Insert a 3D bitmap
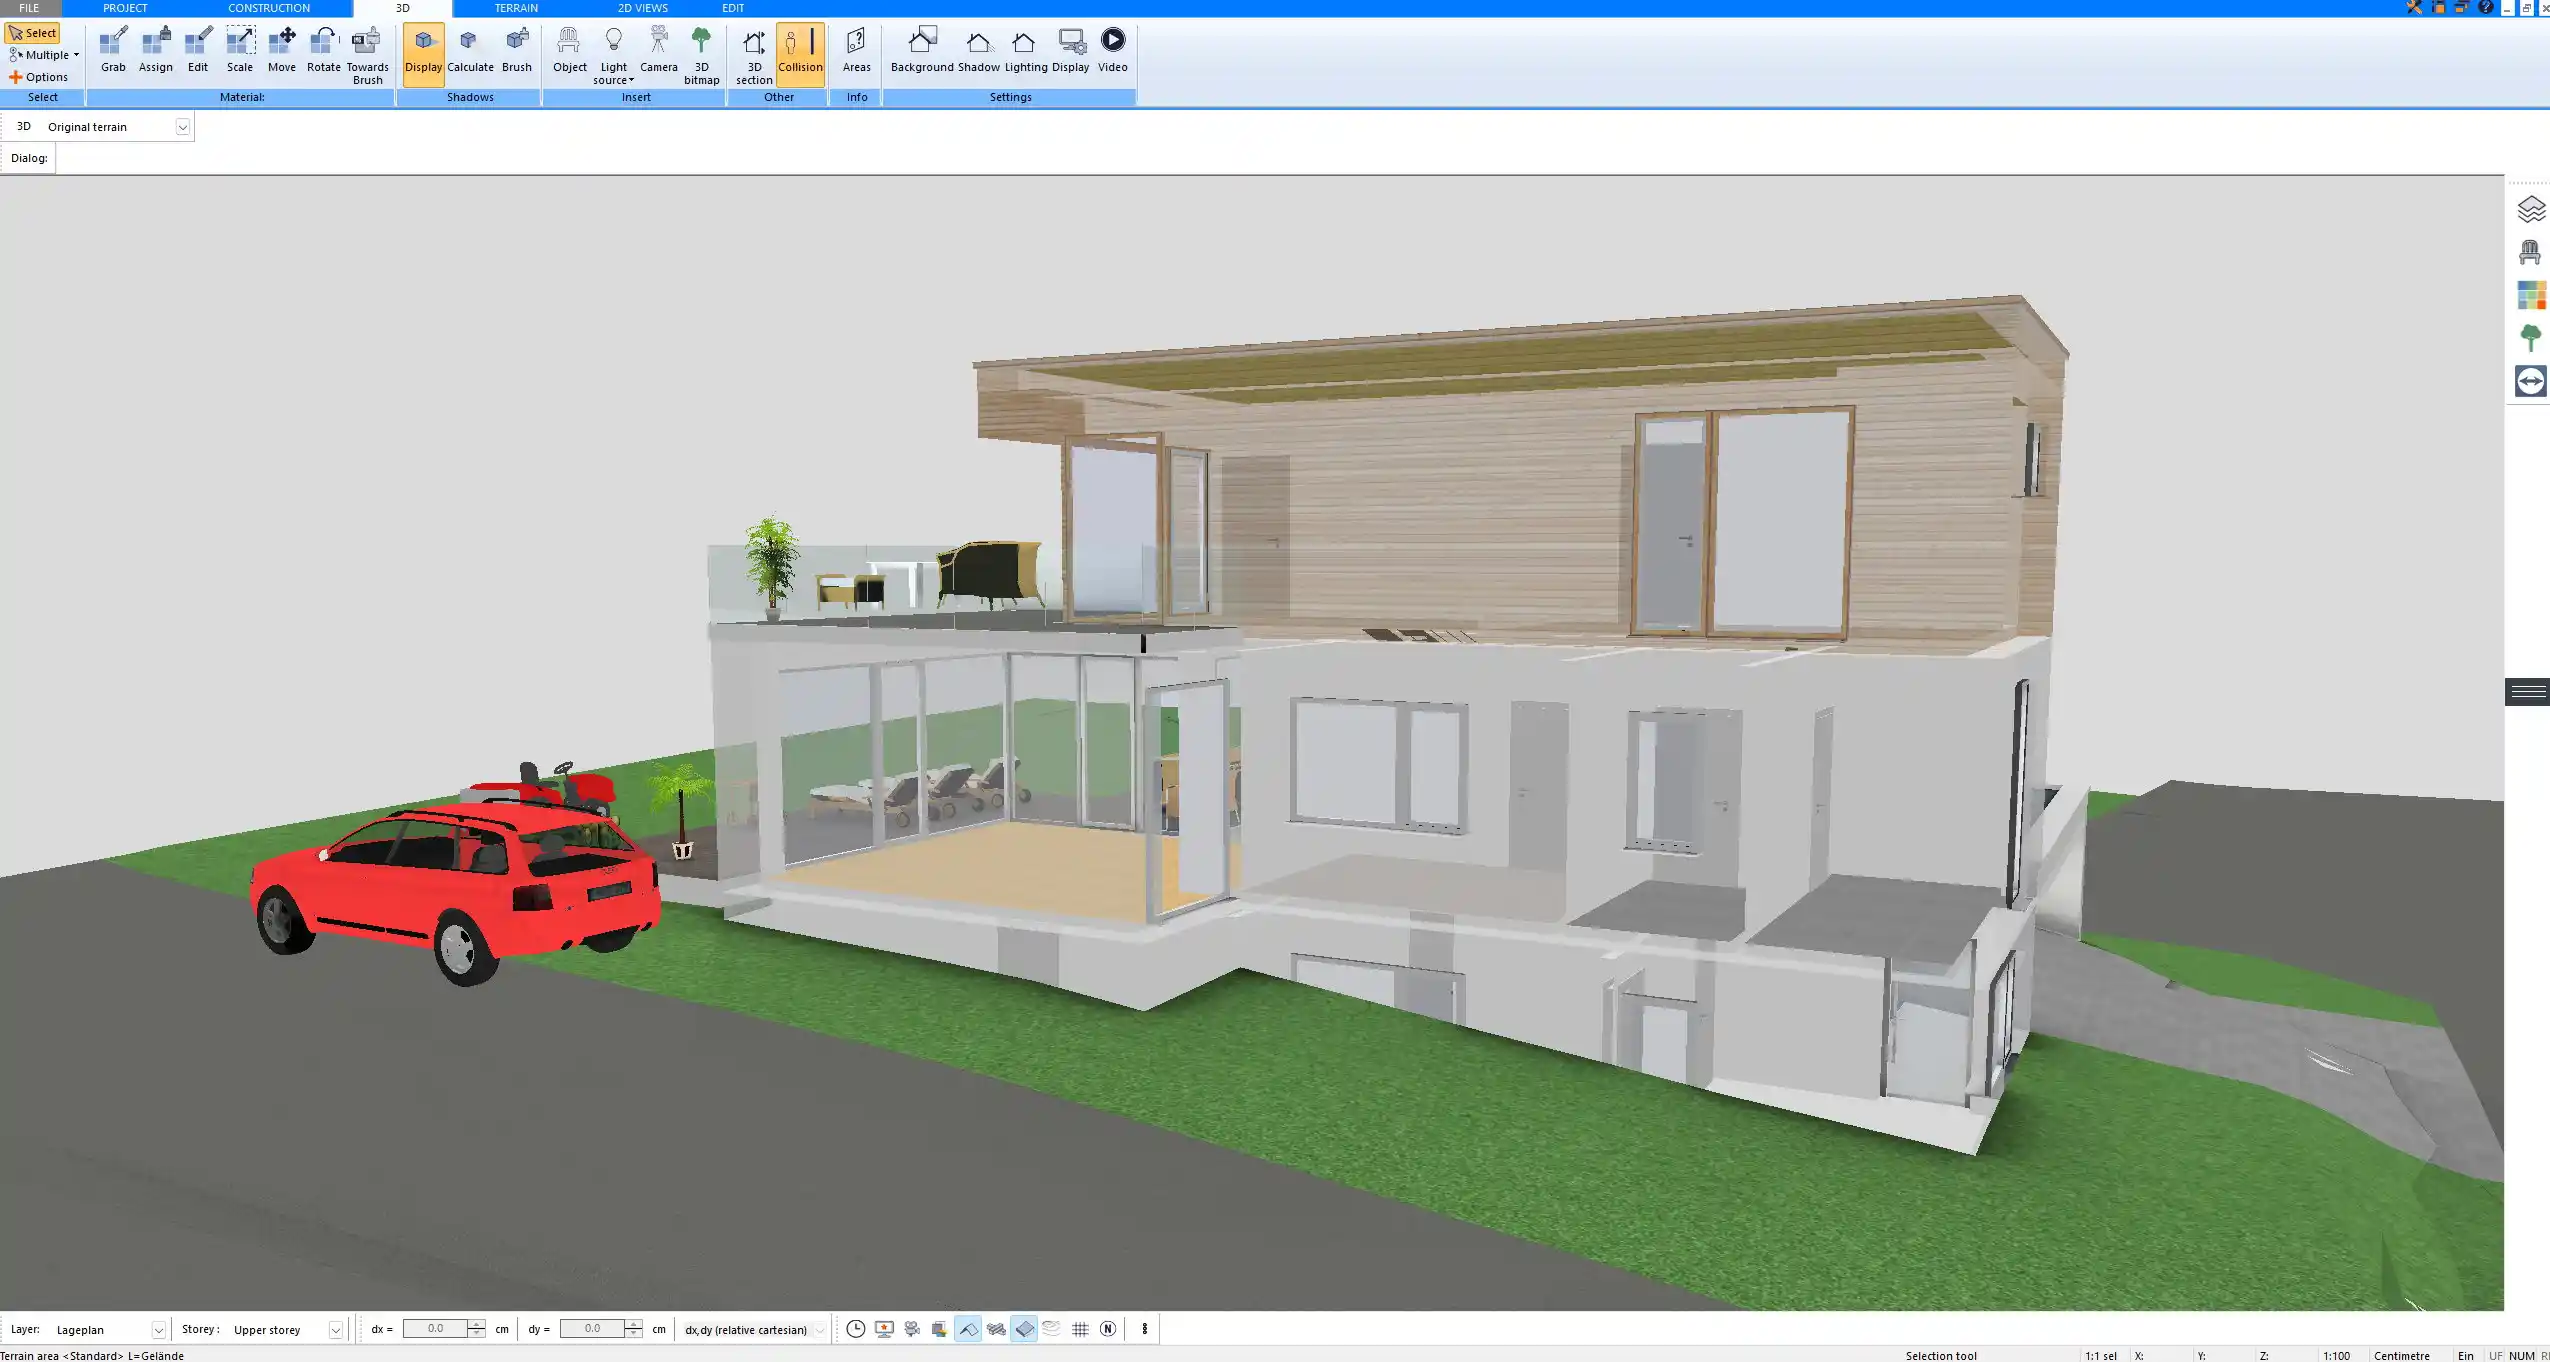Image resolution: width=2550 pixels, height=1362 pixels. [x=701, y=48]
